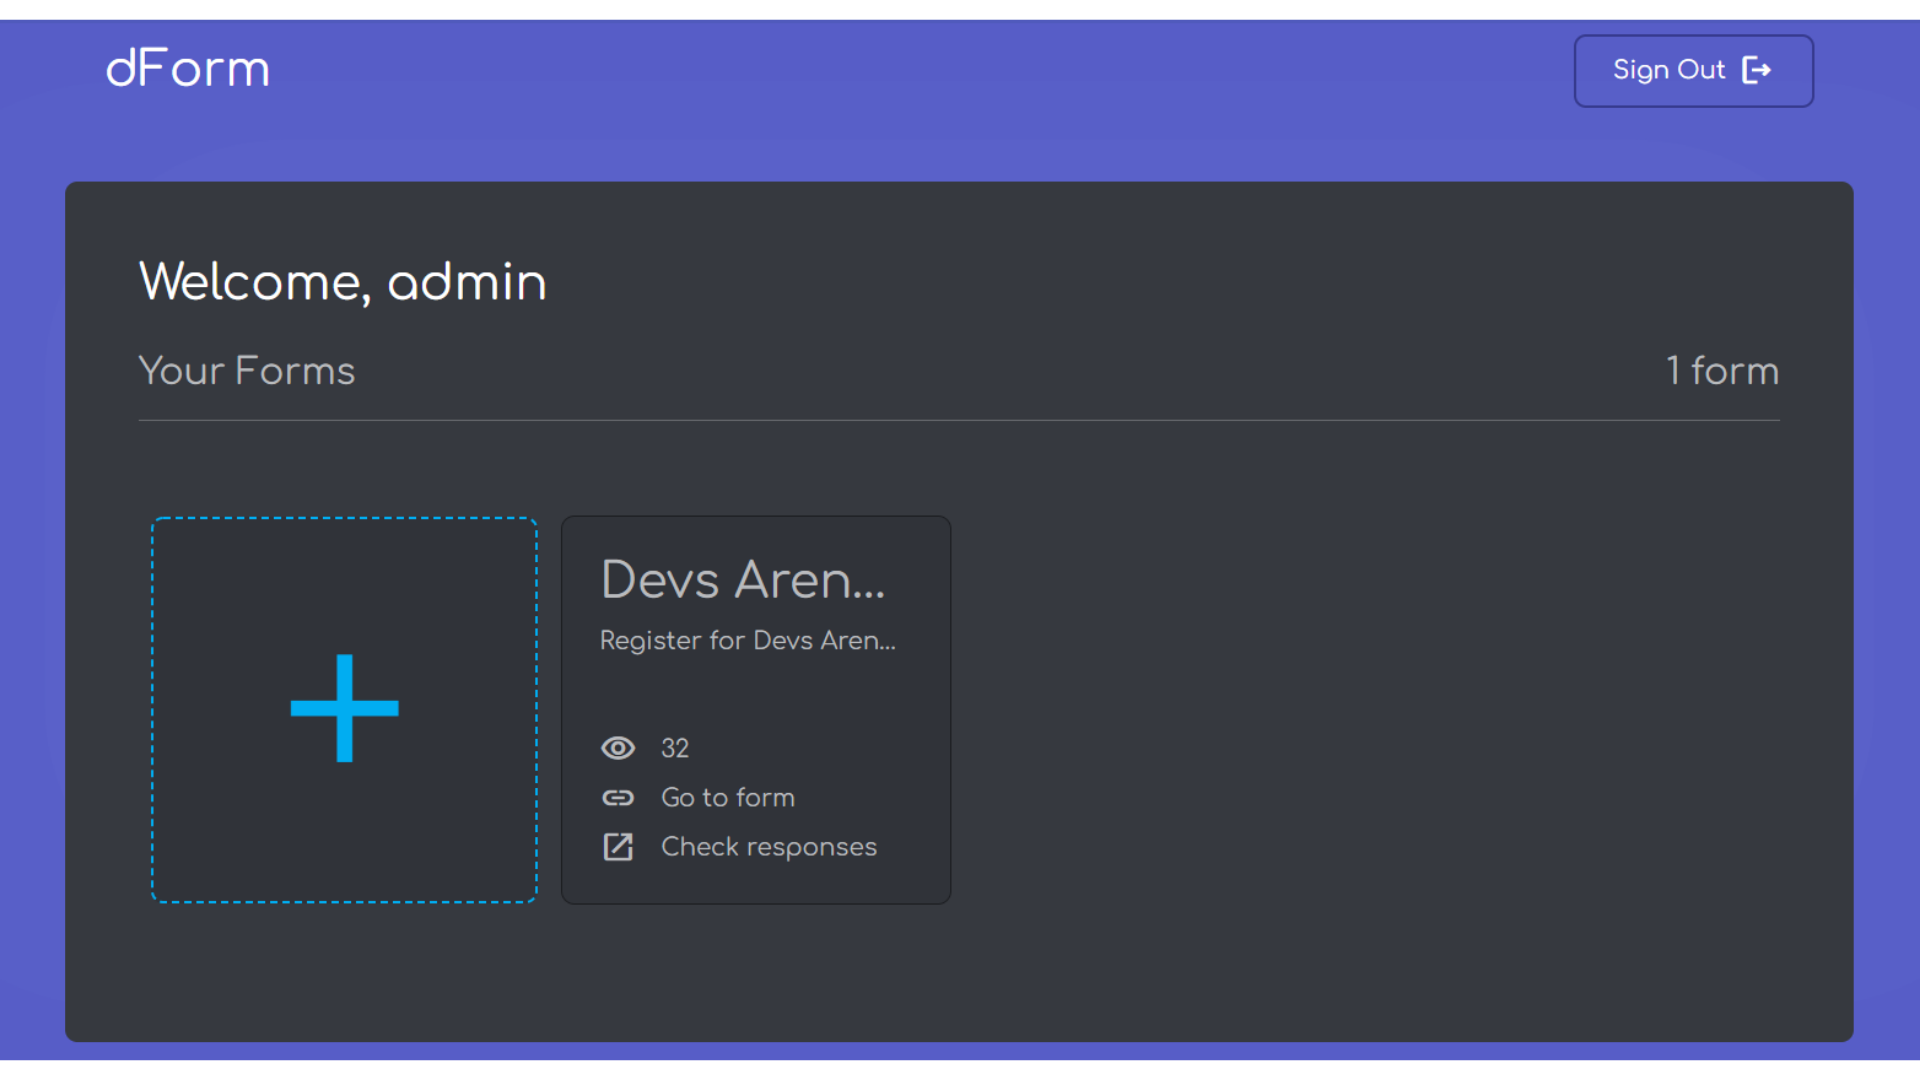Open the Check responses link
This screenshot has height=1080, width=1920.
(x=768, y=847)
